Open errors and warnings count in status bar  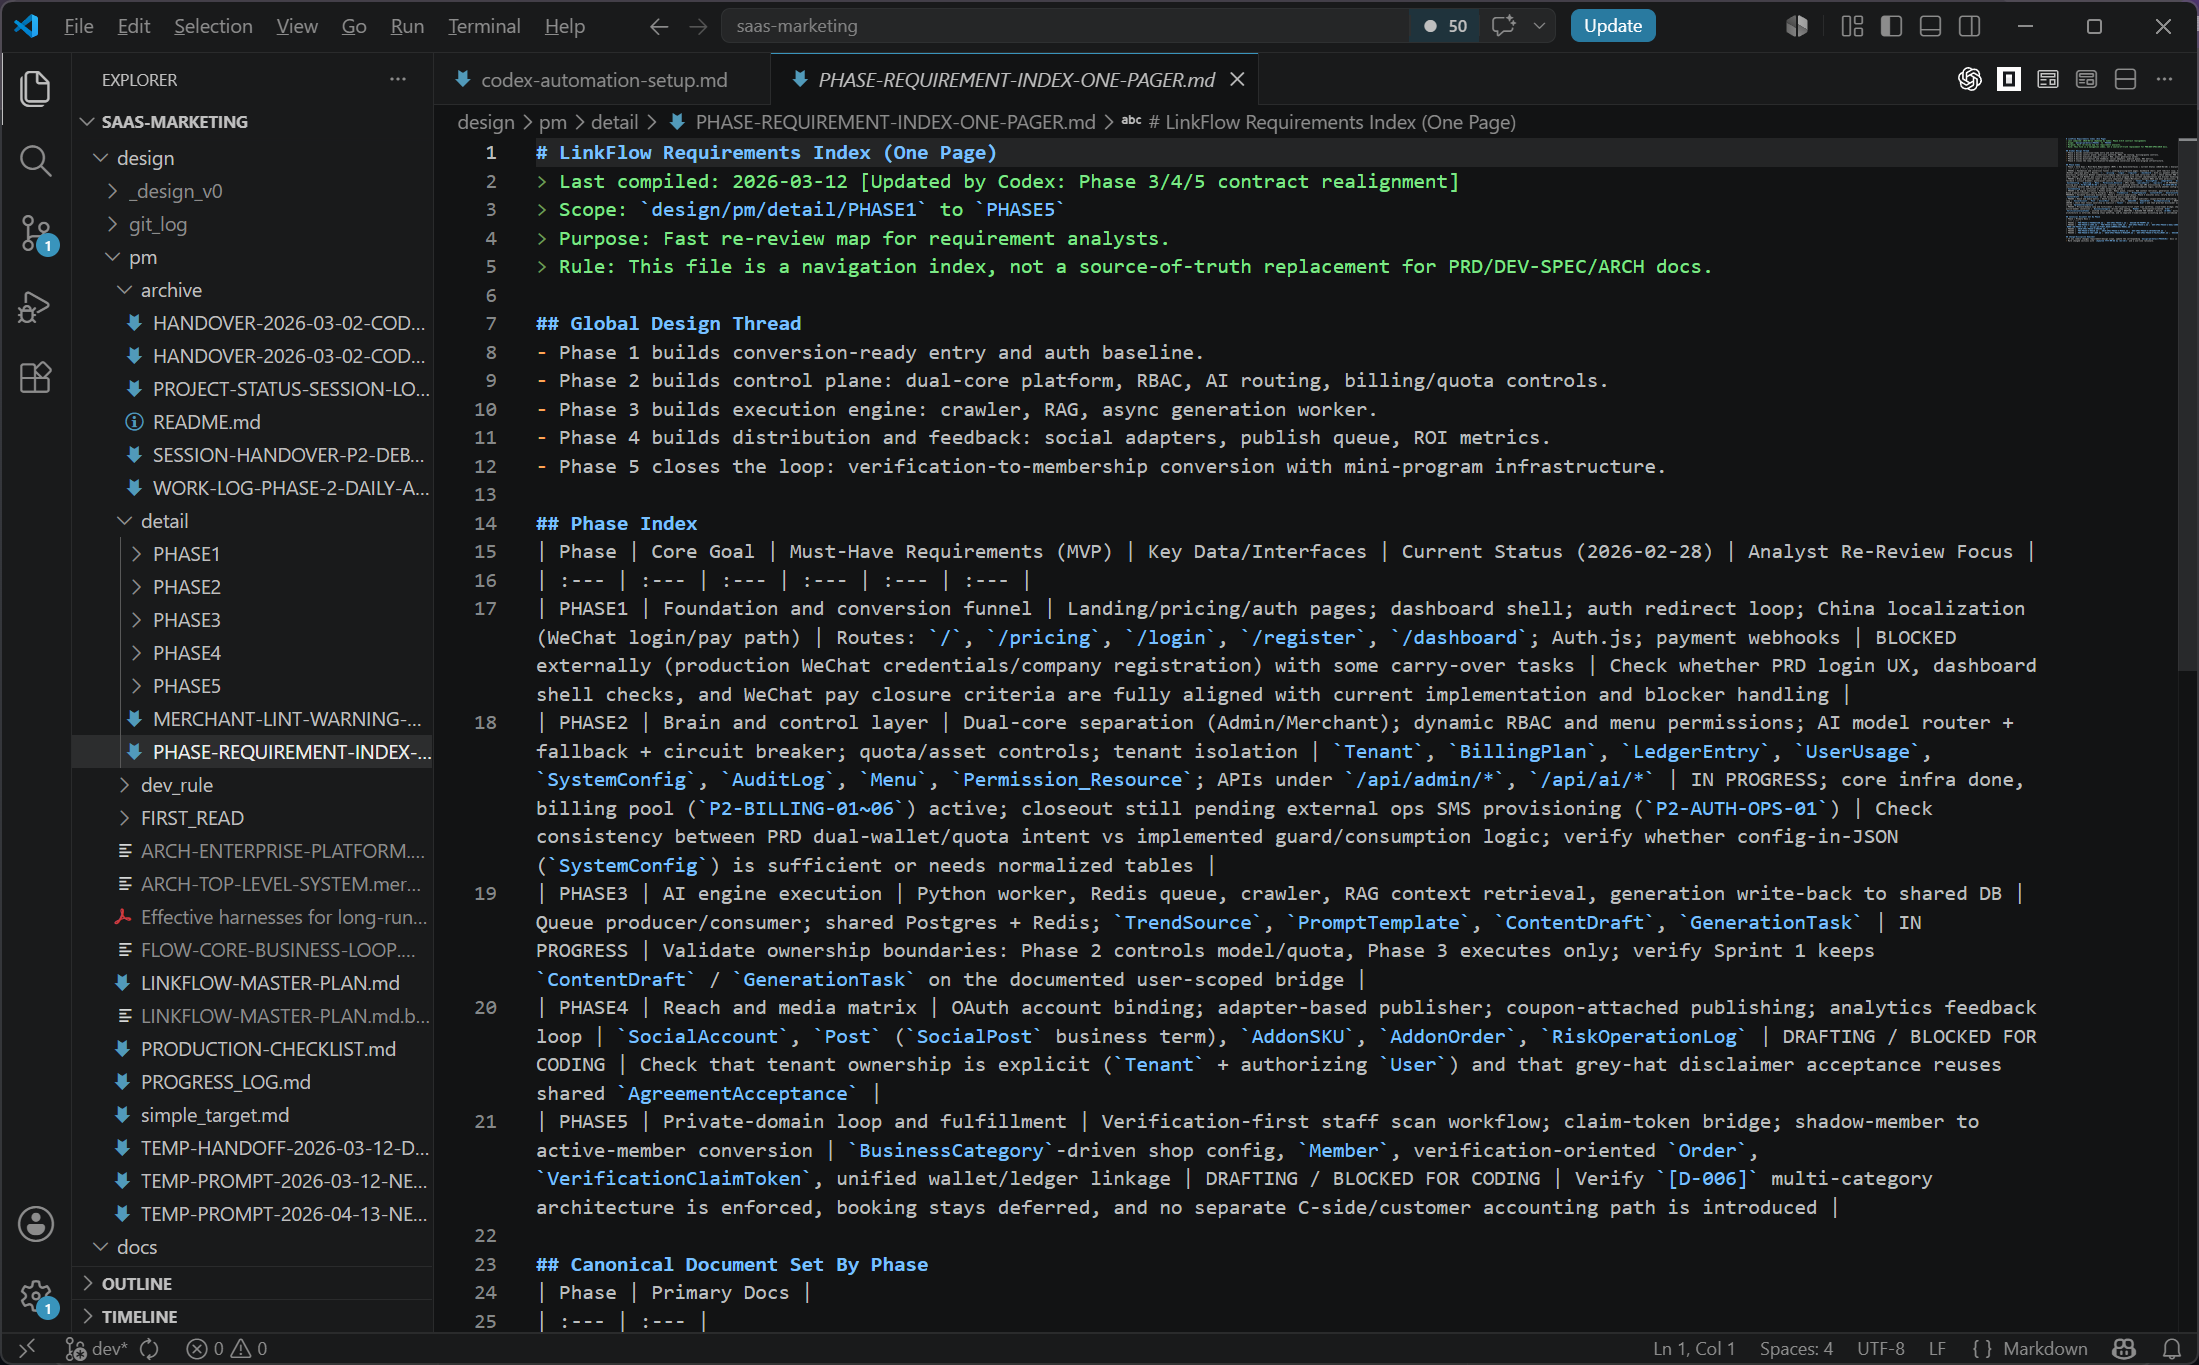[227, 1348]
